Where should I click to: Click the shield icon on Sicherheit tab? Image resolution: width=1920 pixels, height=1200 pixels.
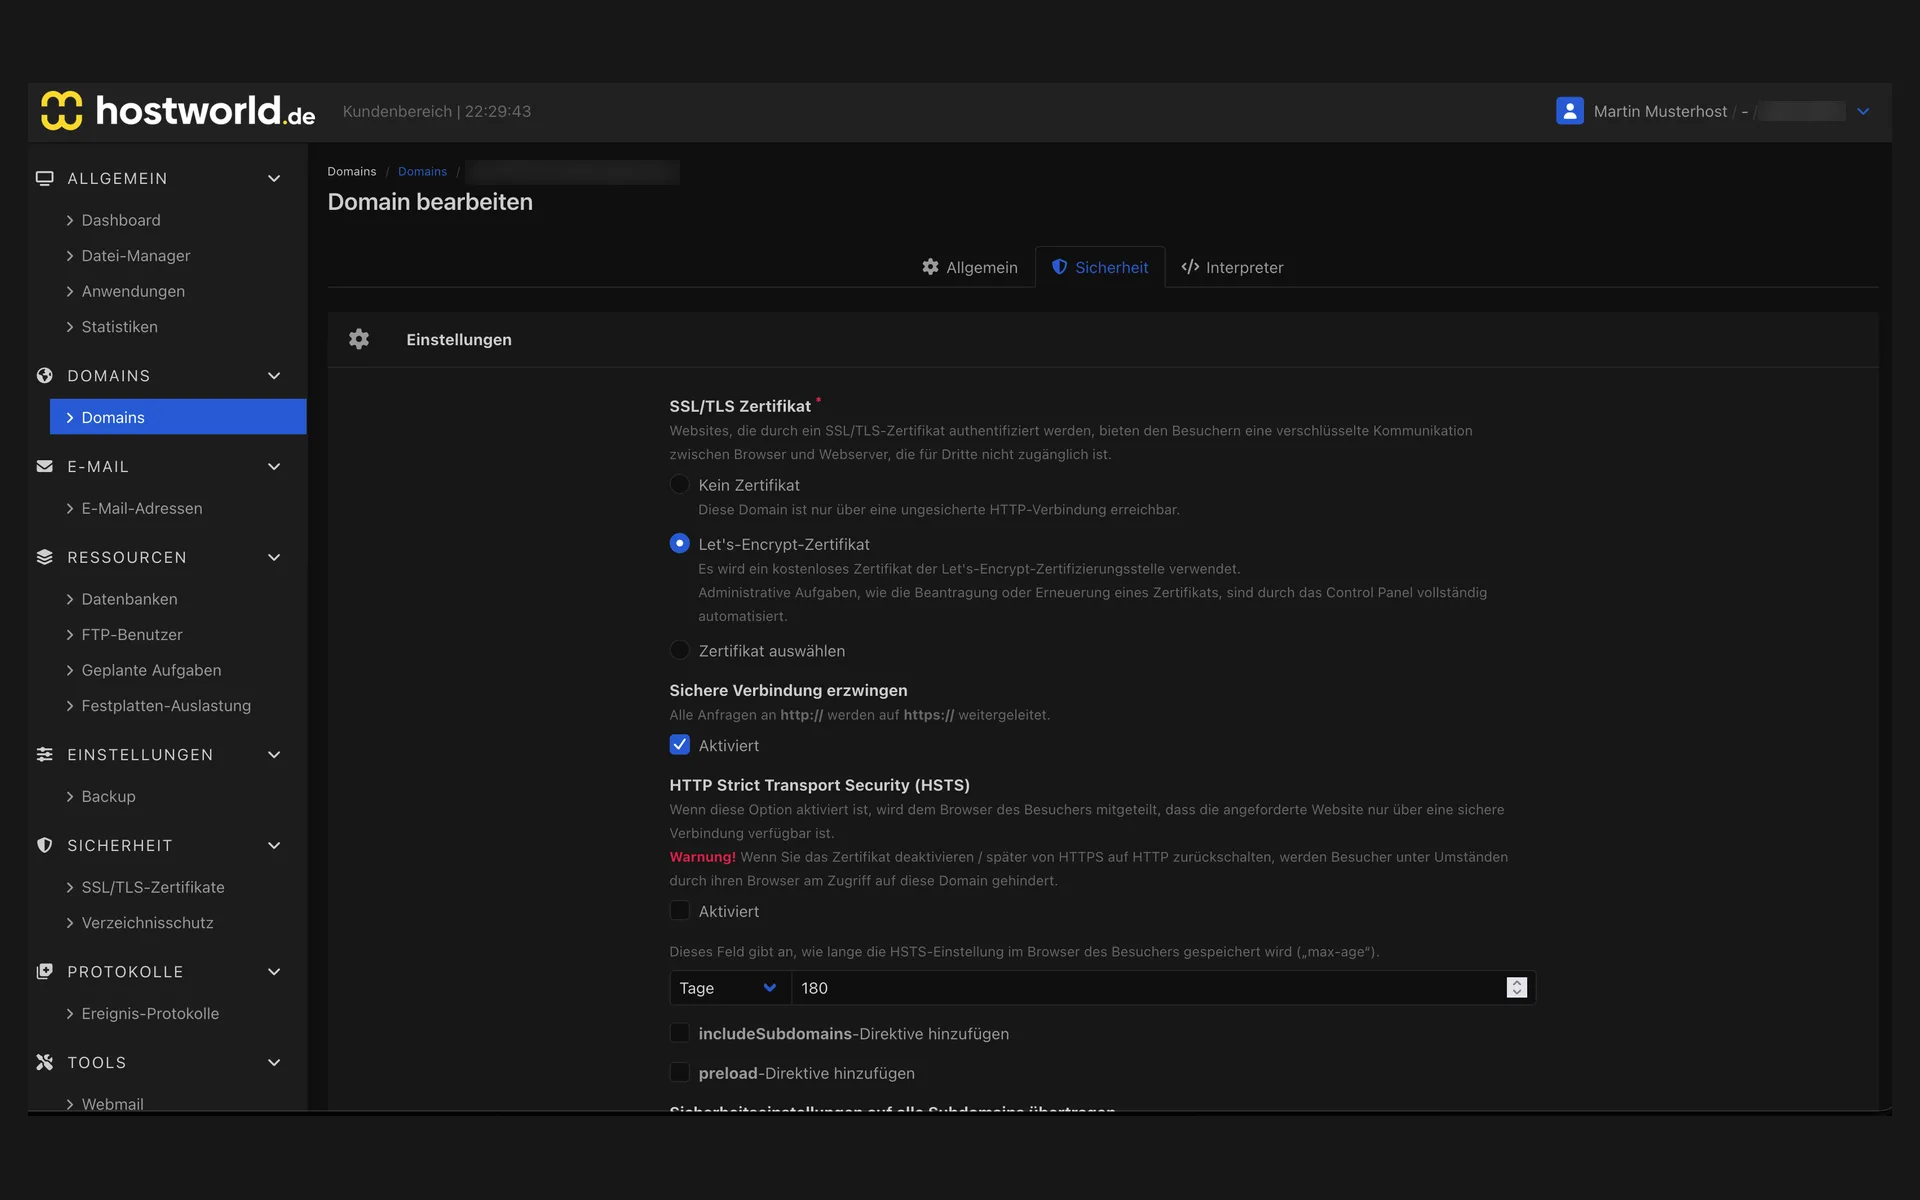point(1059,267)
